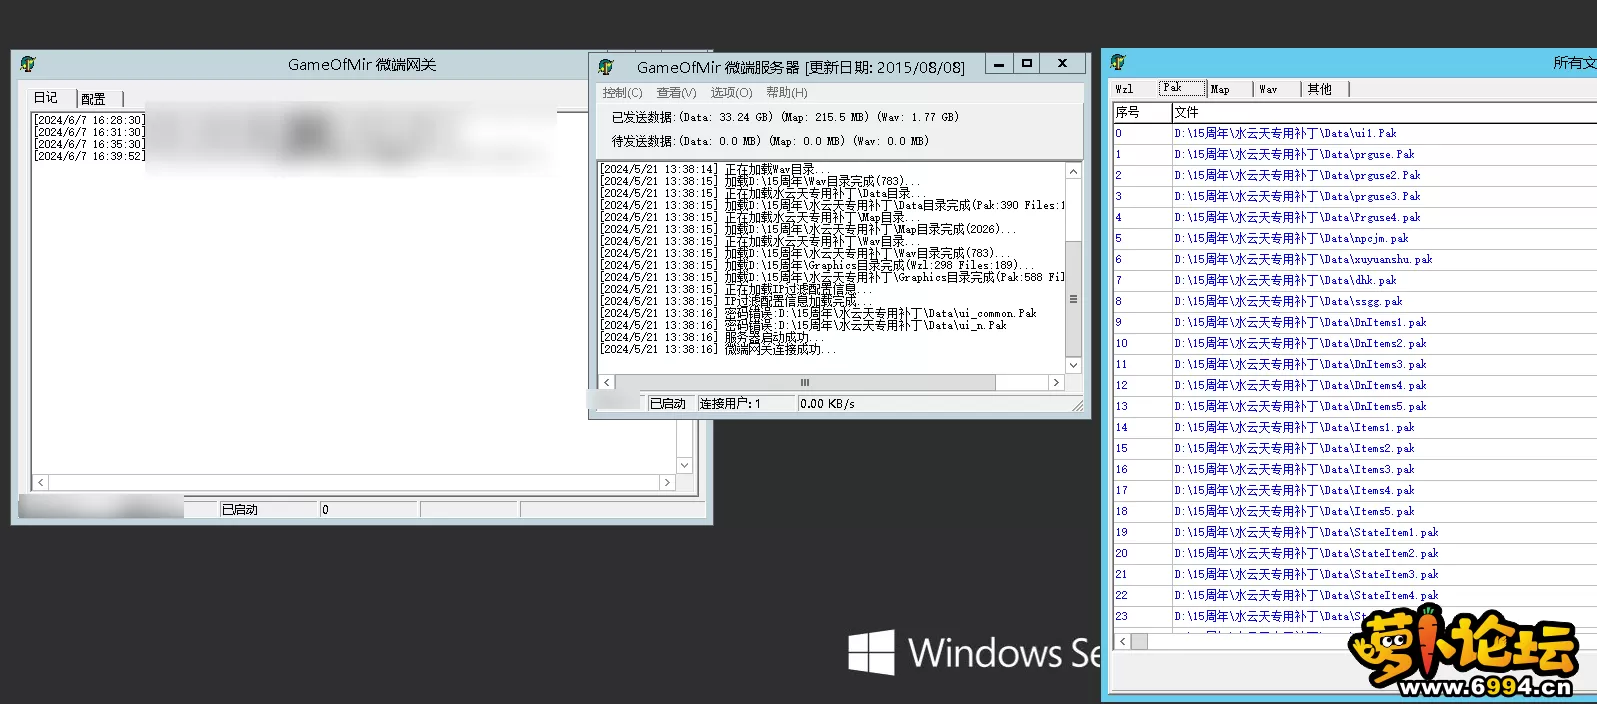Select file row ssgg.pak
The height and width of the screenshot is (704, 1597).
1355,301
